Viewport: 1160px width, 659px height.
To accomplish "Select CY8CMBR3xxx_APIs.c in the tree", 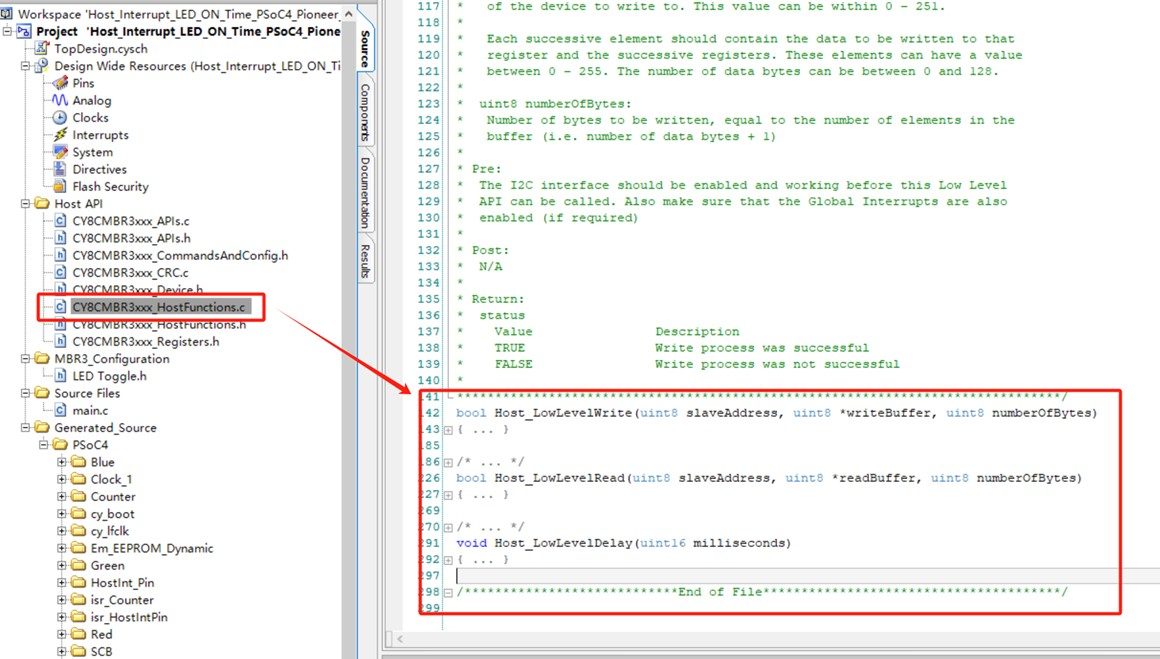I will pos(130,221).
